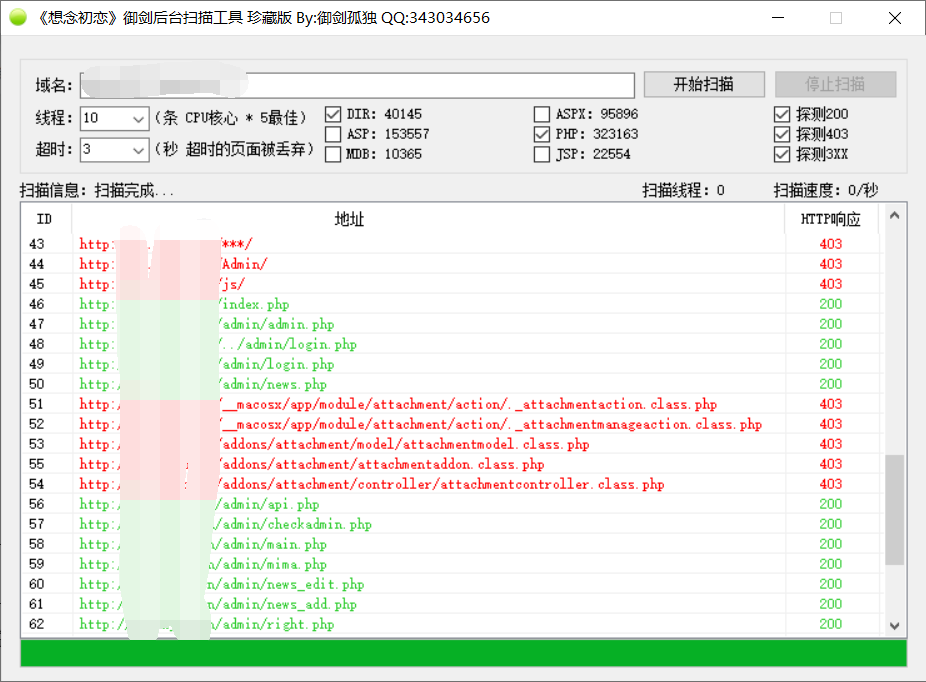Click the results list scroll-up arrow

click(x=894, y=216)
